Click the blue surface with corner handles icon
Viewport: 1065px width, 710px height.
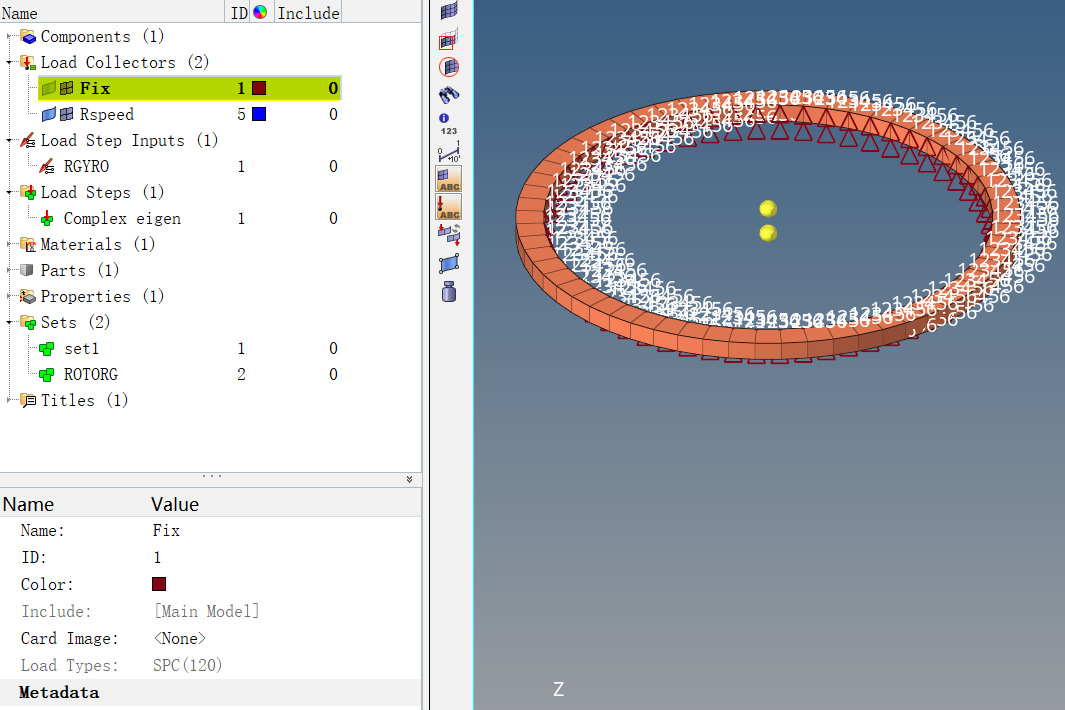tap(449, 264)
